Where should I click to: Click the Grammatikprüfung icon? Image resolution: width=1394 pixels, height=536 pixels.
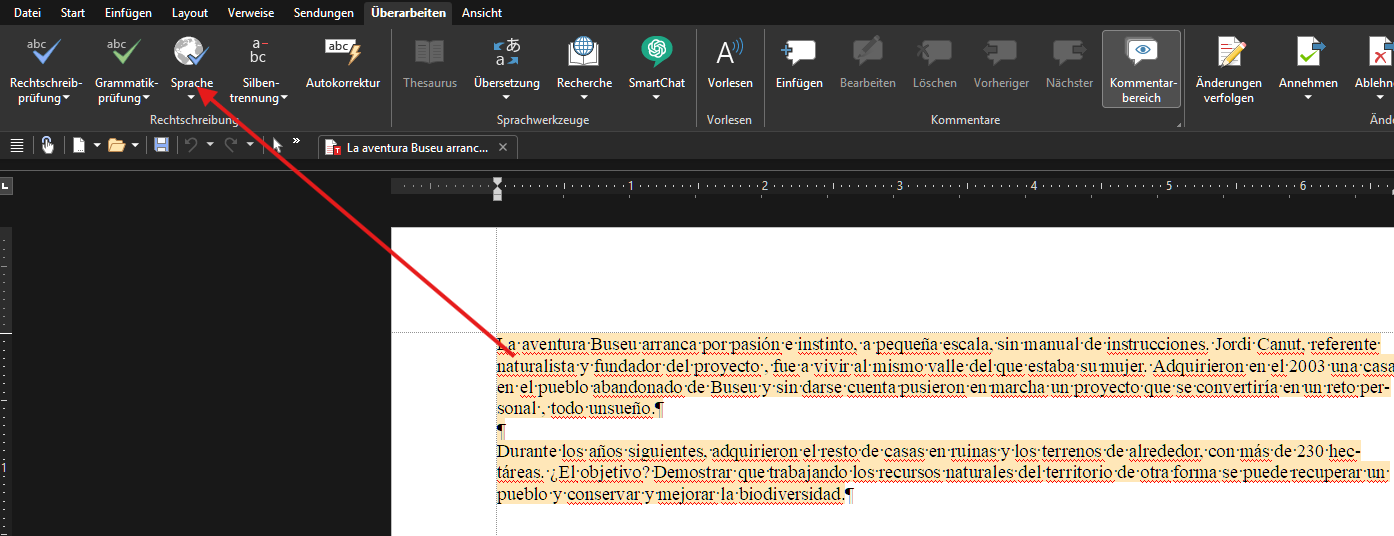(126, 51)
